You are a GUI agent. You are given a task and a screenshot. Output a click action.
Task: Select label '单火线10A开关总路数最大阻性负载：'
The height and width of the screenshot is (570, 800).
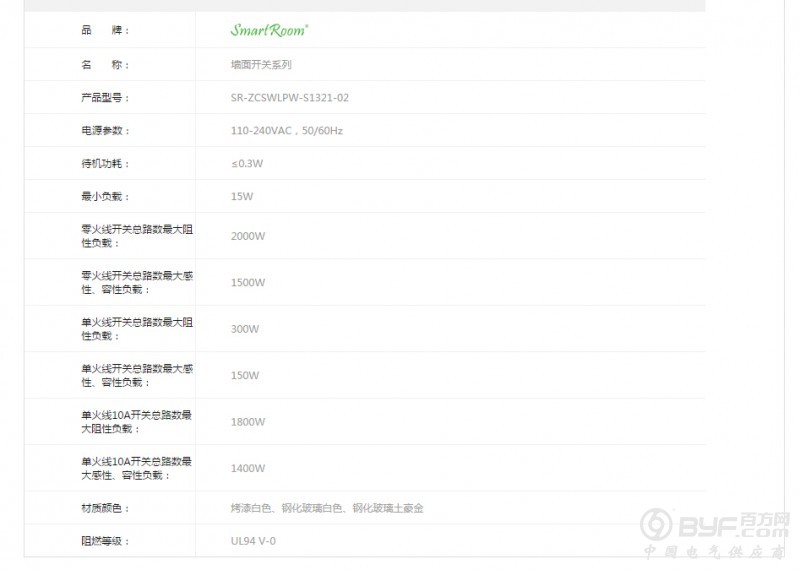click(x=136, y=422)
